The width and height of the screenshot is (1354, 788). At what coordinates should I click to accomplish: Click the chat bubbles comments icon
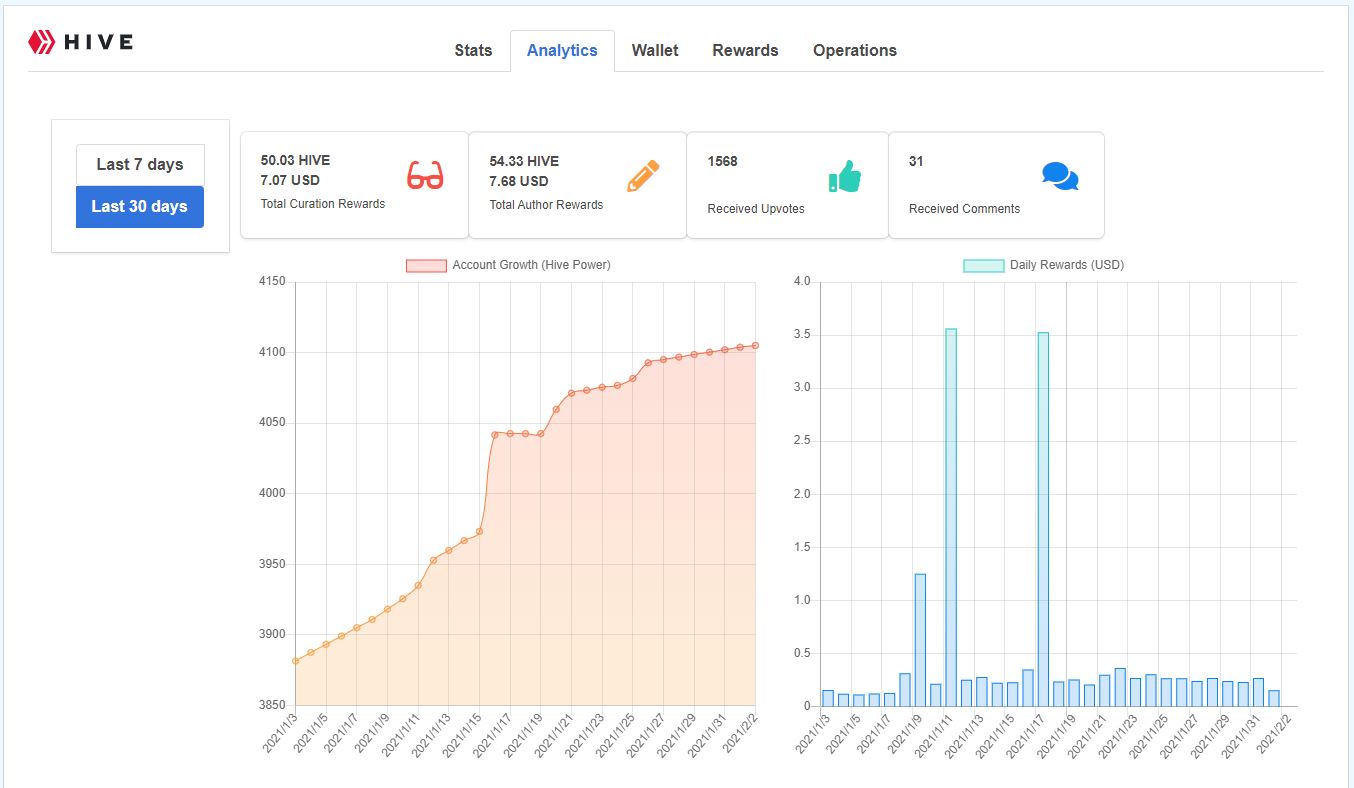tap(1060, 176)
